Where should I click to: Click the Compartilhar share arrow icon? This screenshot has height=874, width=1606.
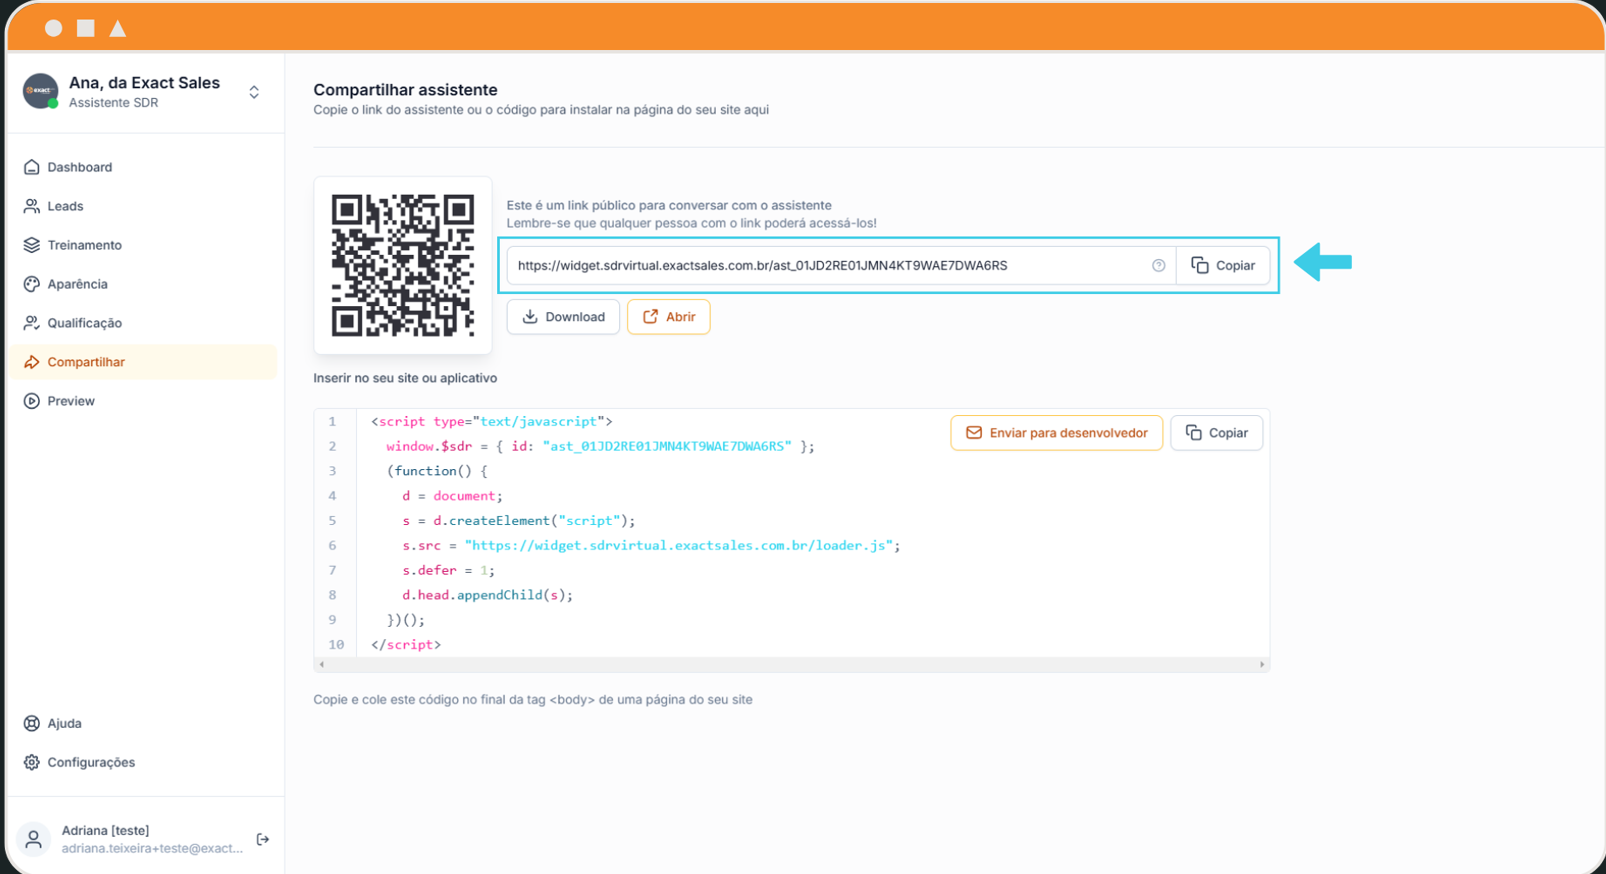coord(32,362)
